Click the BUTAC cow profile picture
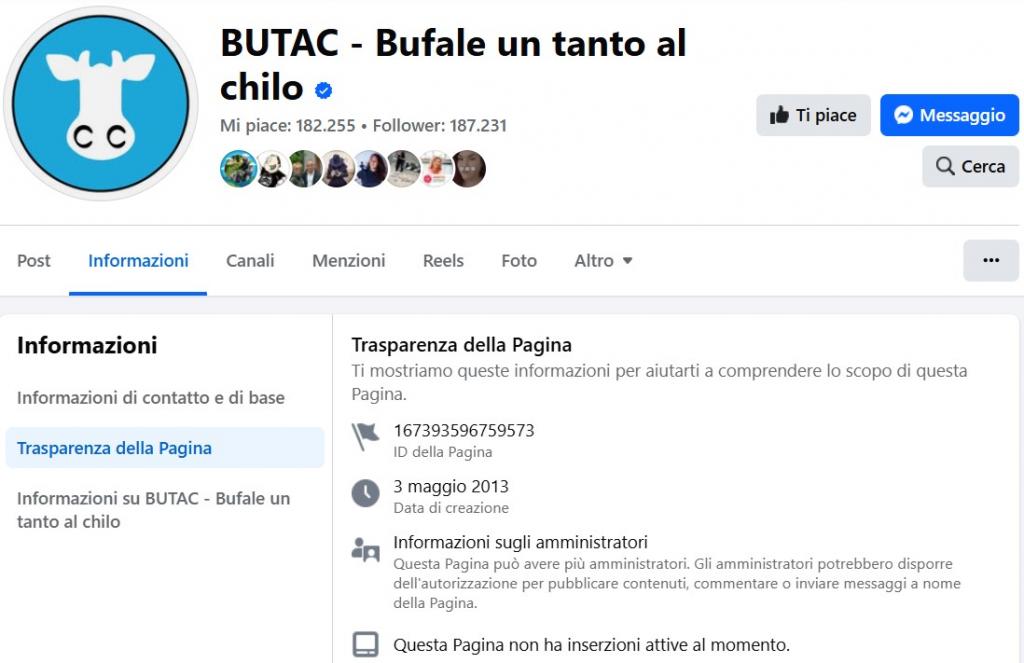Screen dimensions: 1024x663 102,103
